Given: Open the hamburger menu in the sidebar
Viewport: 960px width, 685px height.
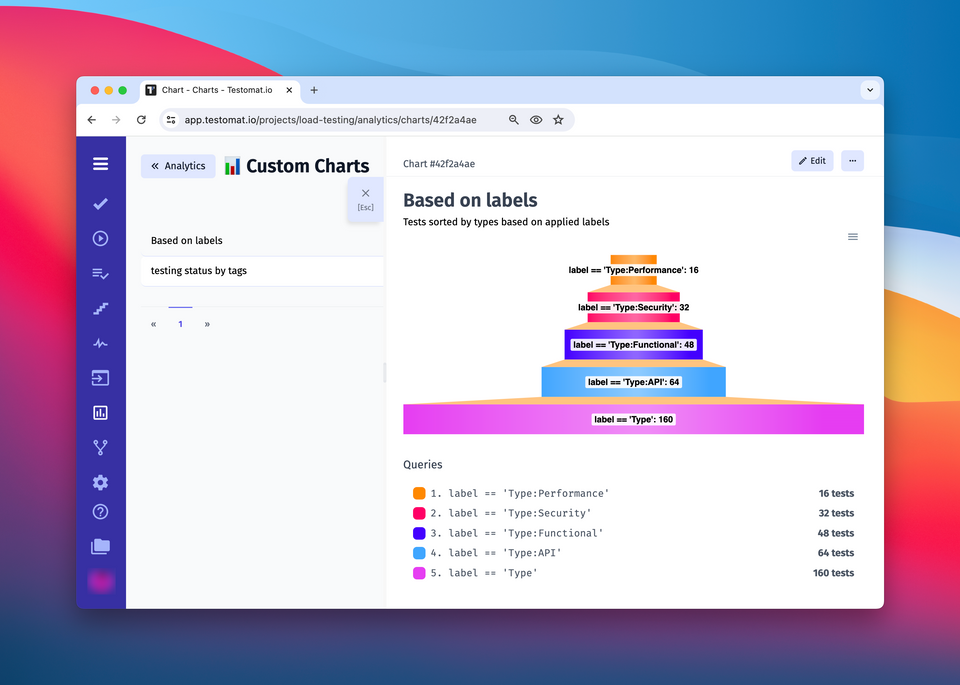Looking at the screenshot, I should (x=100, y=164).
